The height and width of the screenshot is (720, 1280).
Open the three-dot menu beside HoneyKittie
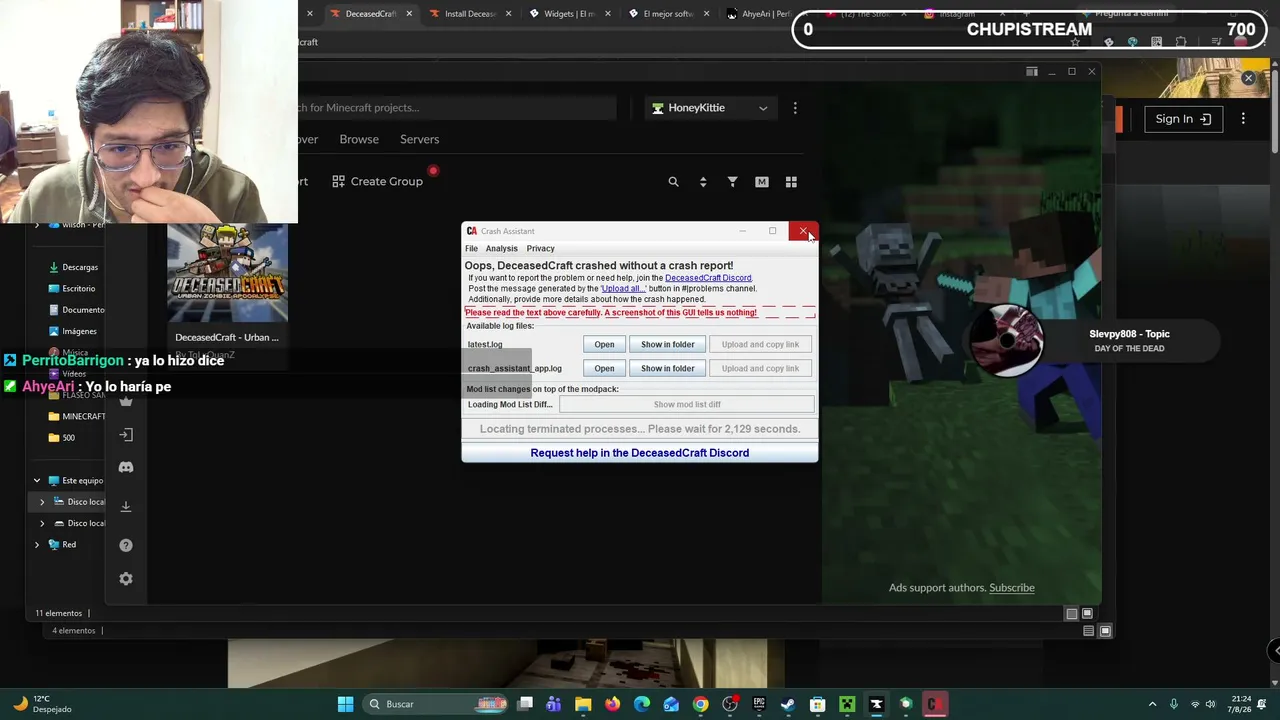(x=795, y=108)
